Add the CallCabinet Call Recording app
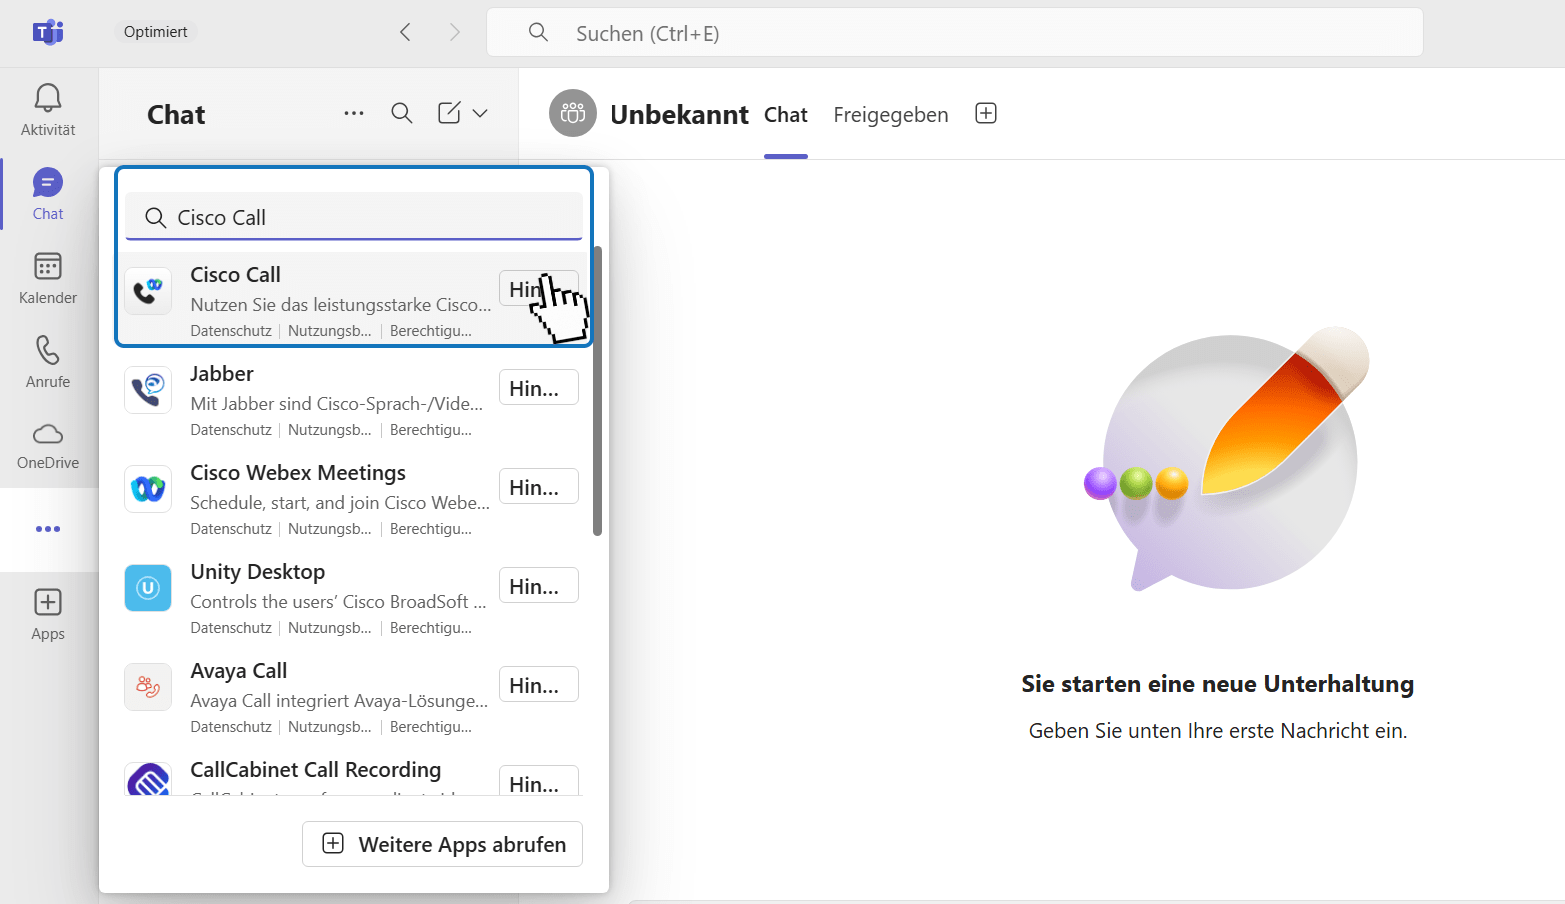 tap(539, 781)
